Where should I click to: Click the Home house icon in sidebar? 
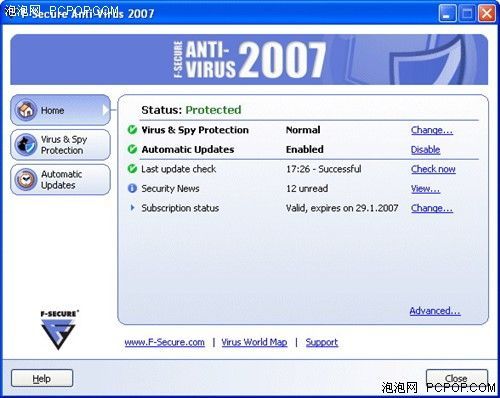[26, 110]
